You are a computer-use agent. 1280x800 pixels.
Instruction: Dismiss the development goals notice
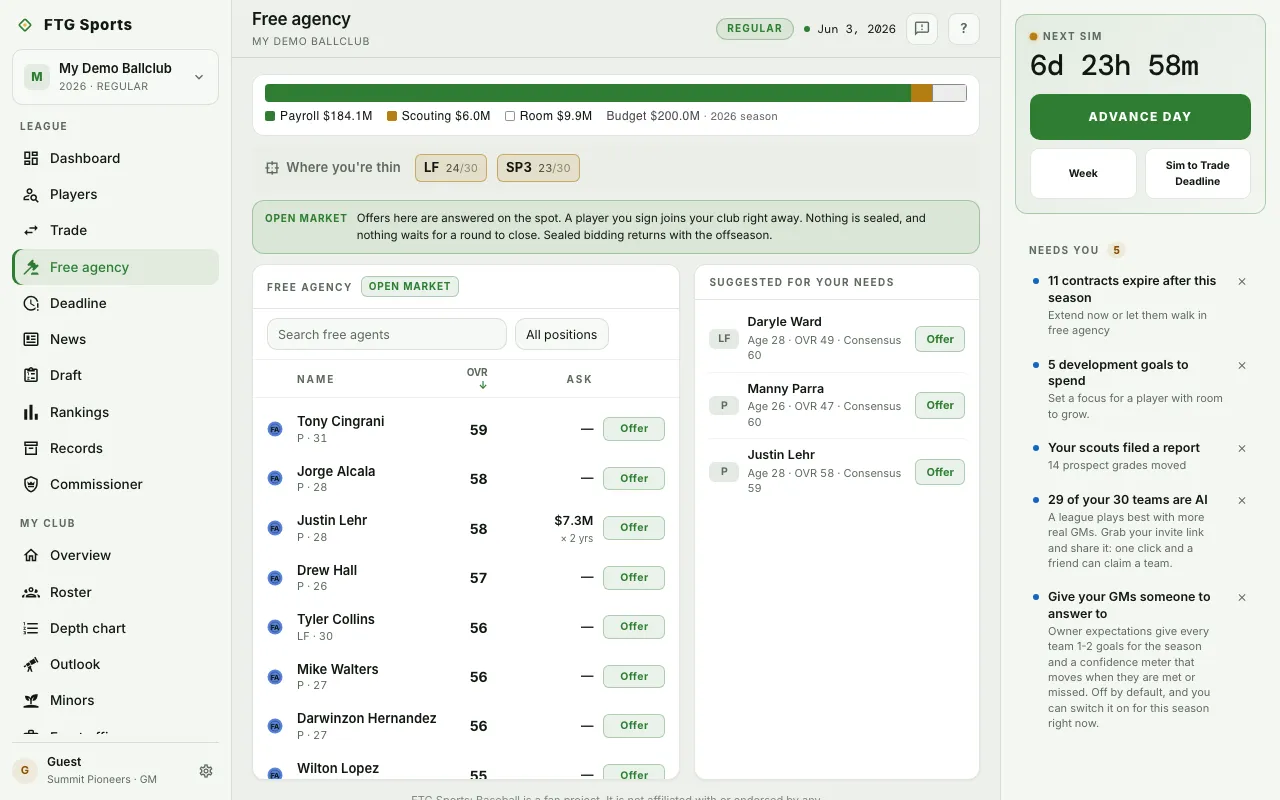point(1242,366)
